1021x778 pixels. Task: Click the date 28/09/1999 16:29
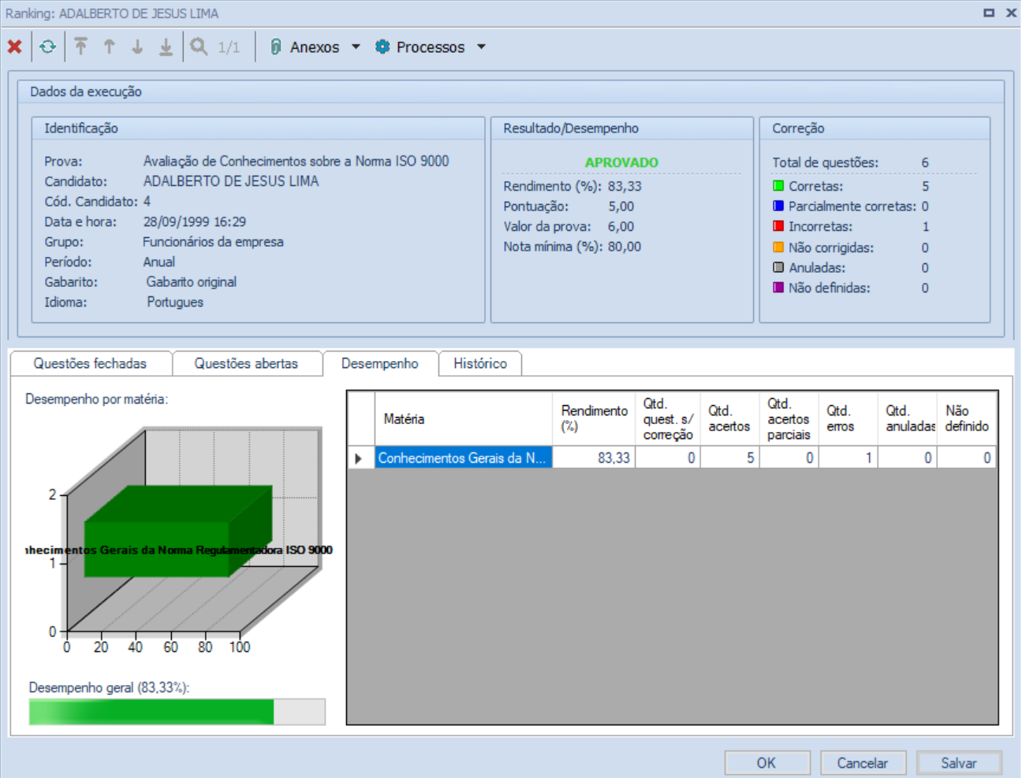tap(195, 221)
